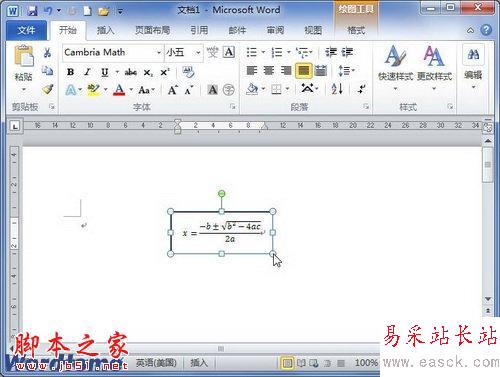Image resolution: width=500 pixels, height=377 pixels.
Task: Toggle subscript formatting
Action: click(x=148, y=72)
